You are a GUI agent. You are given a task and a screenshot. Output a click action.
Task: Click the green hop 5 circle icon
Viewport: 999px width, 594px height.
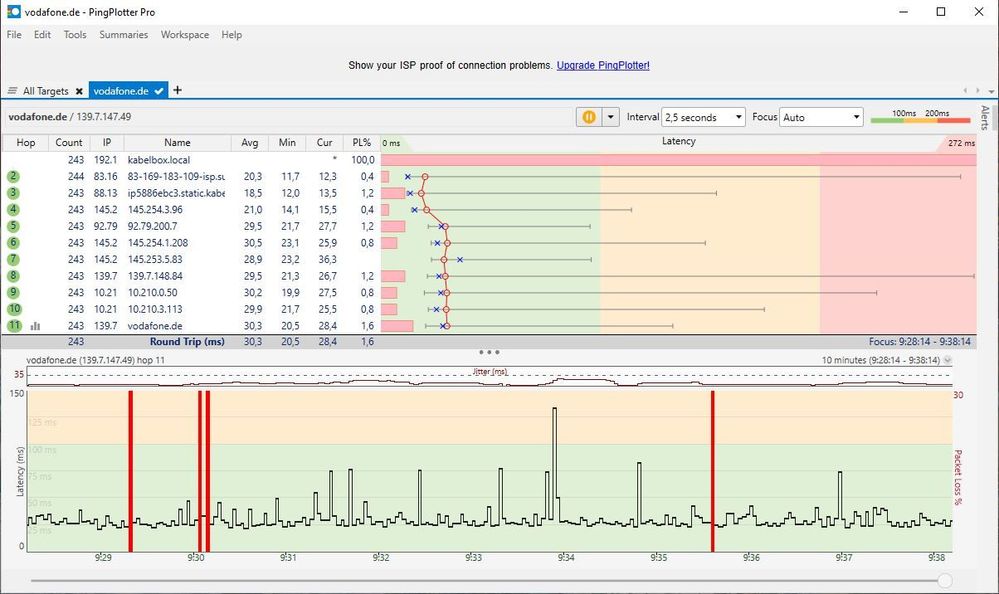click(13, 226)
